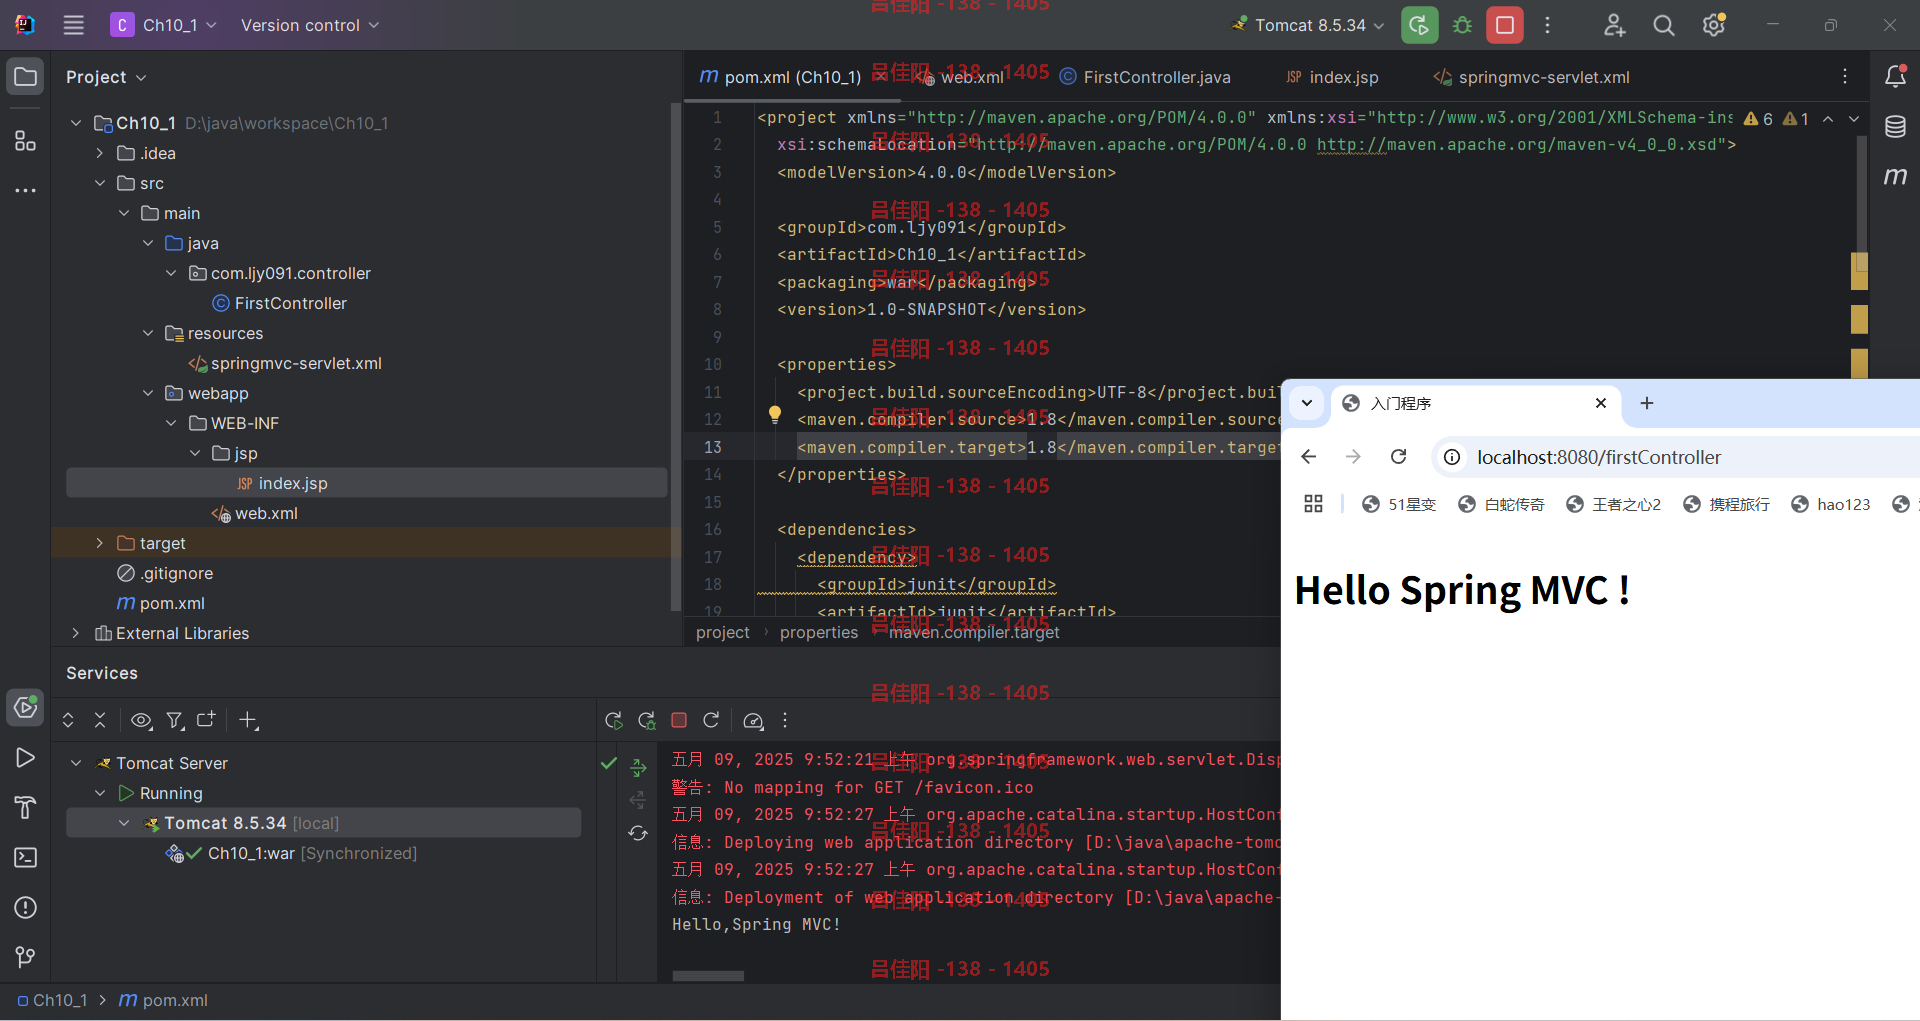The height and width of the screenshot is (1021, 1920).
Task: Collapse the src folder
Action: point(100,183)
